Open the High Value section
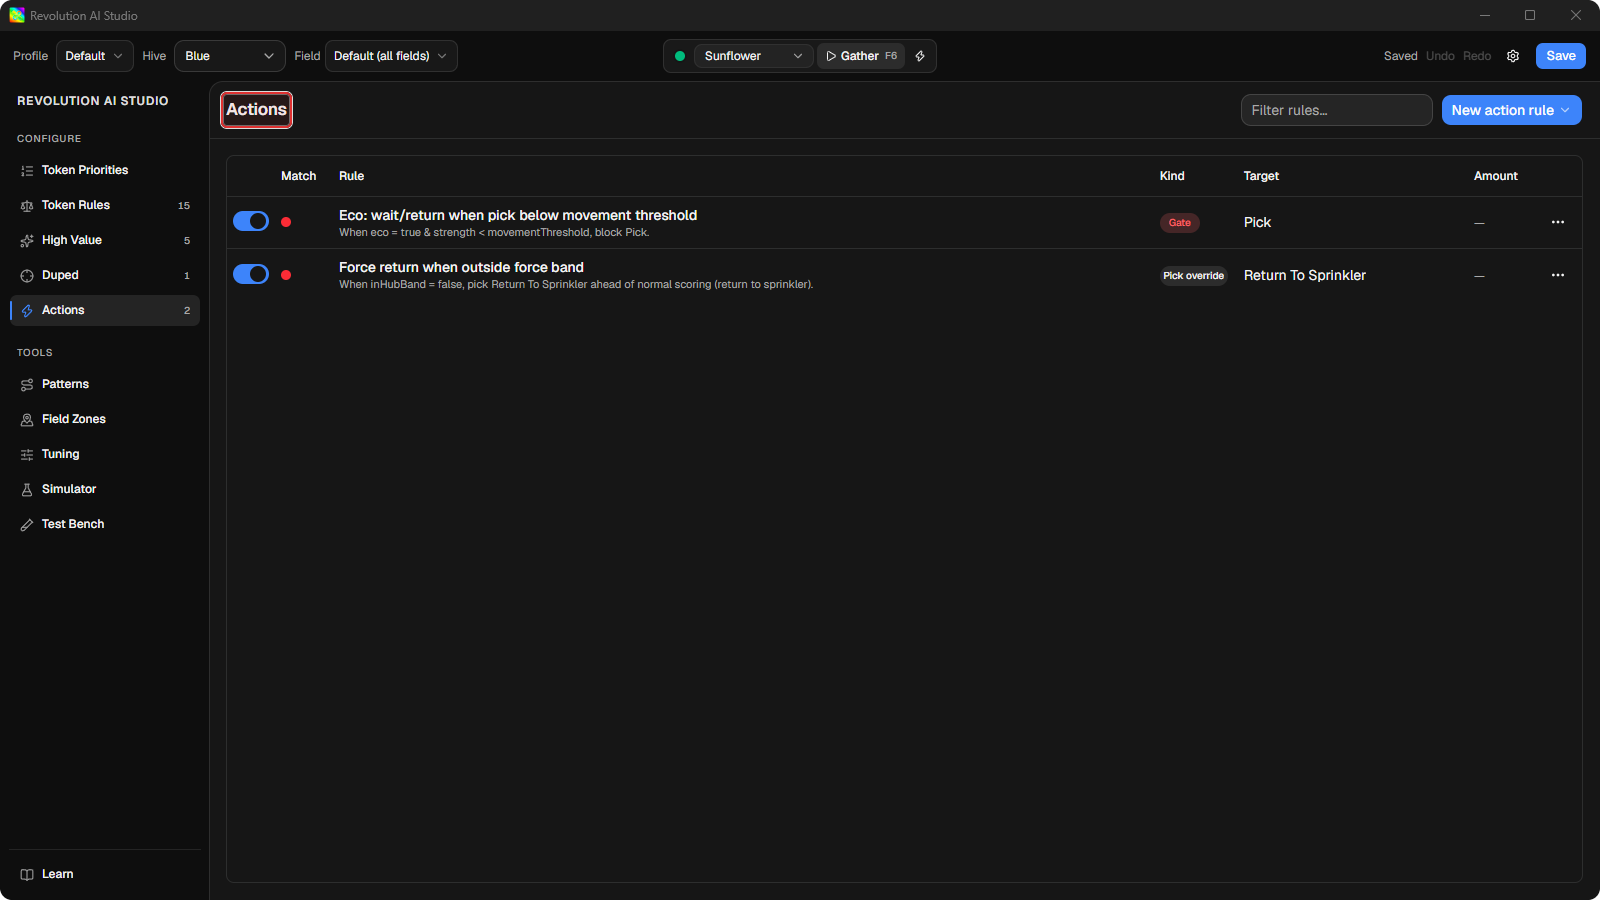The width and height of the screenshot is (1600, 900). (x=105, y=240)
